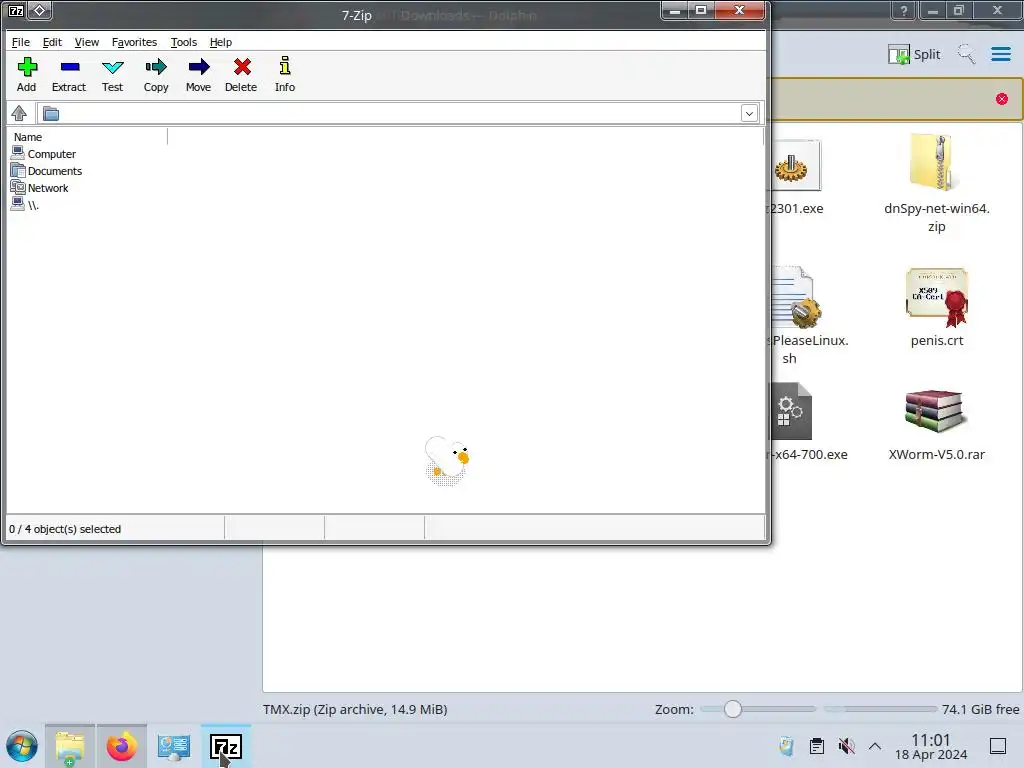Click the muted volume tray icon
Viewport: 1024px width, 768px height.
pyautogui.click(x=846, y=746)
